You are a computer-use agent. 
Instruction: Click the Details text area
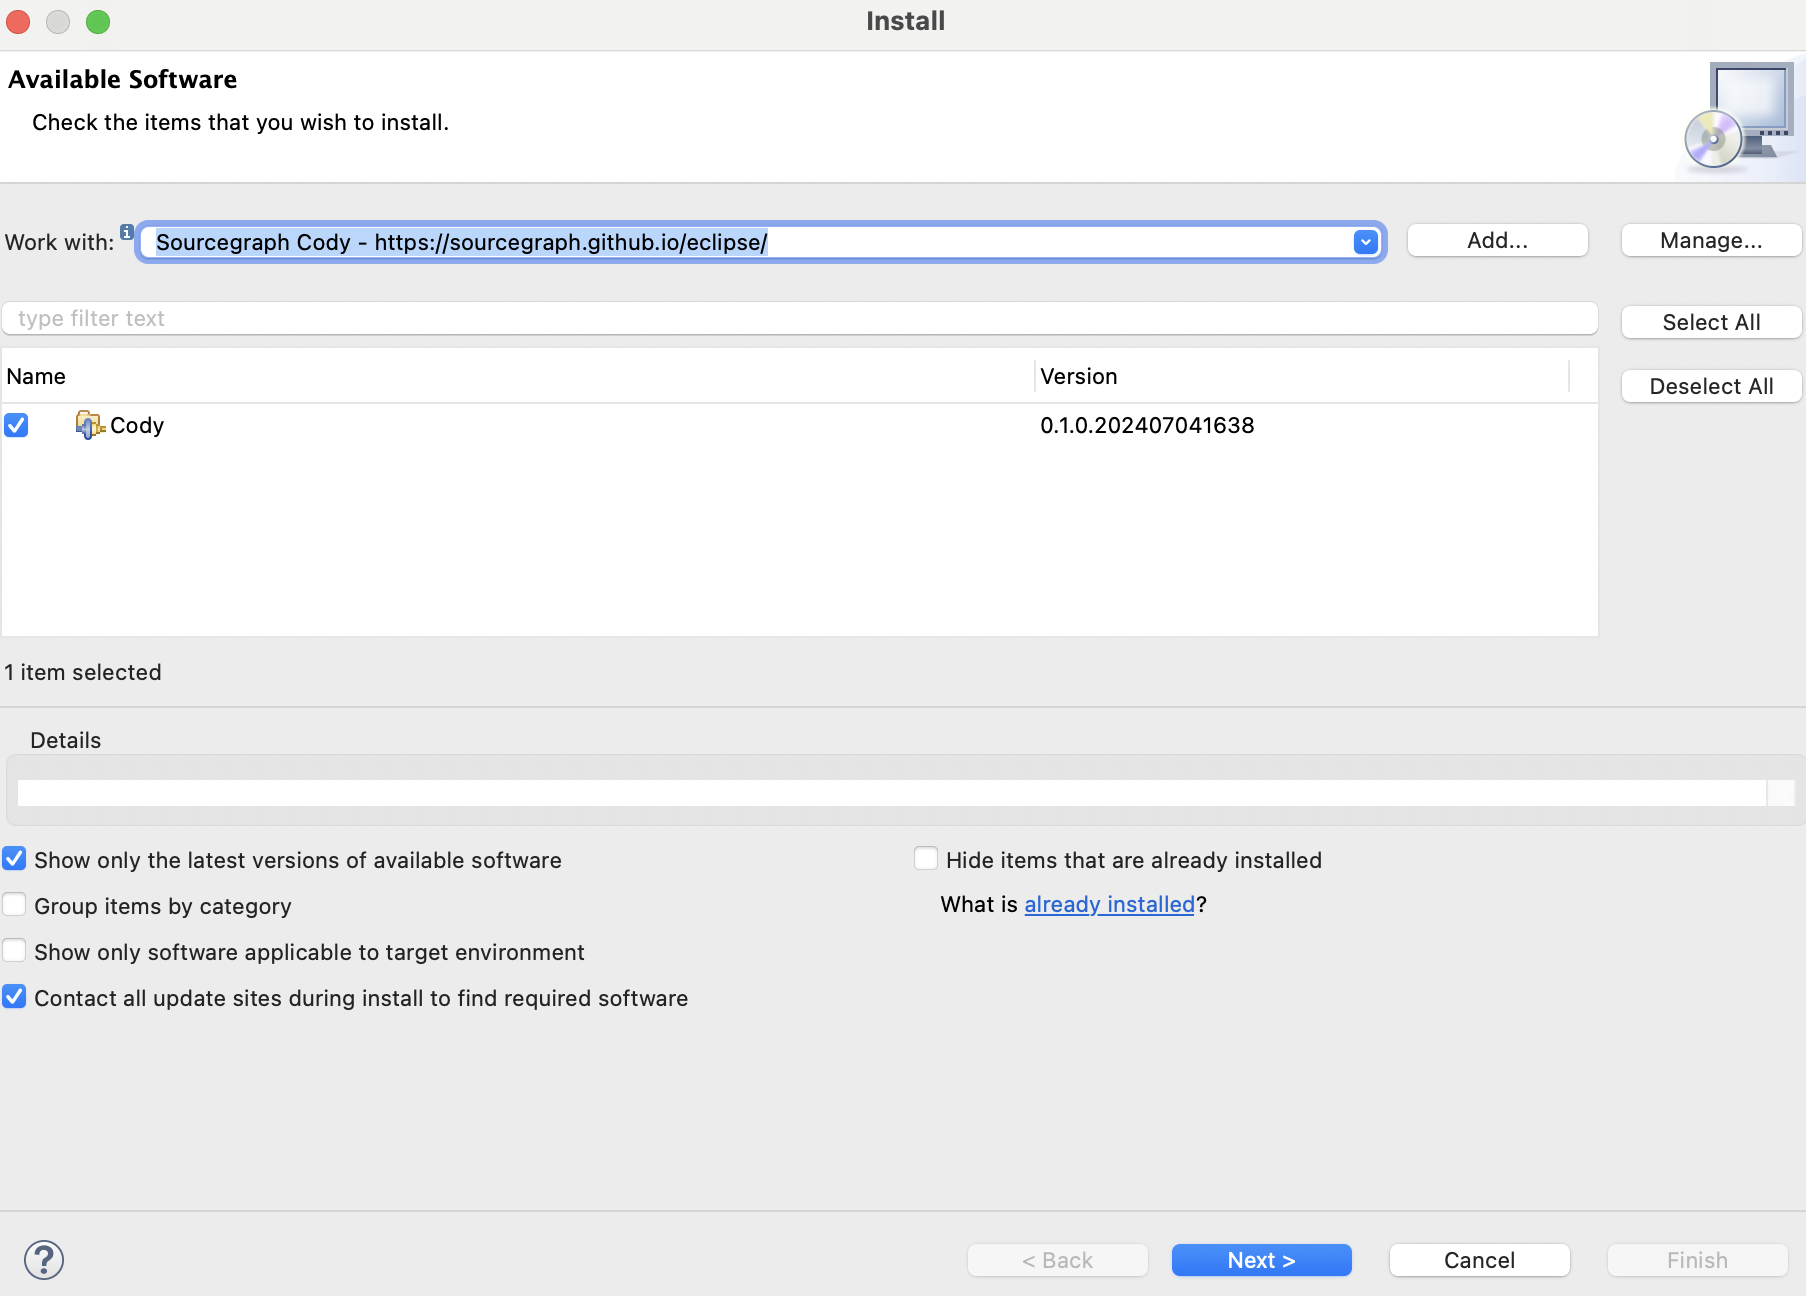point(892,793)
